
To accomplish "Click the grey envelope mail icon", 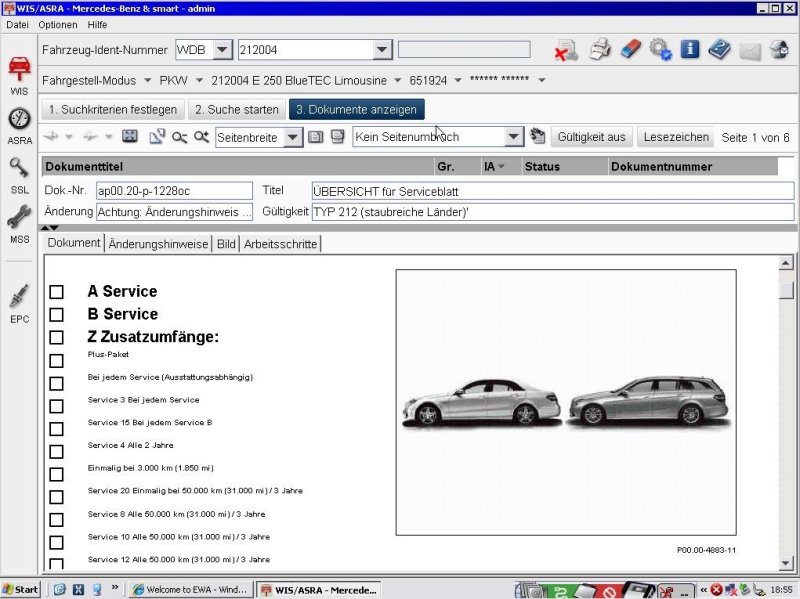I will [x=750, y=51].
